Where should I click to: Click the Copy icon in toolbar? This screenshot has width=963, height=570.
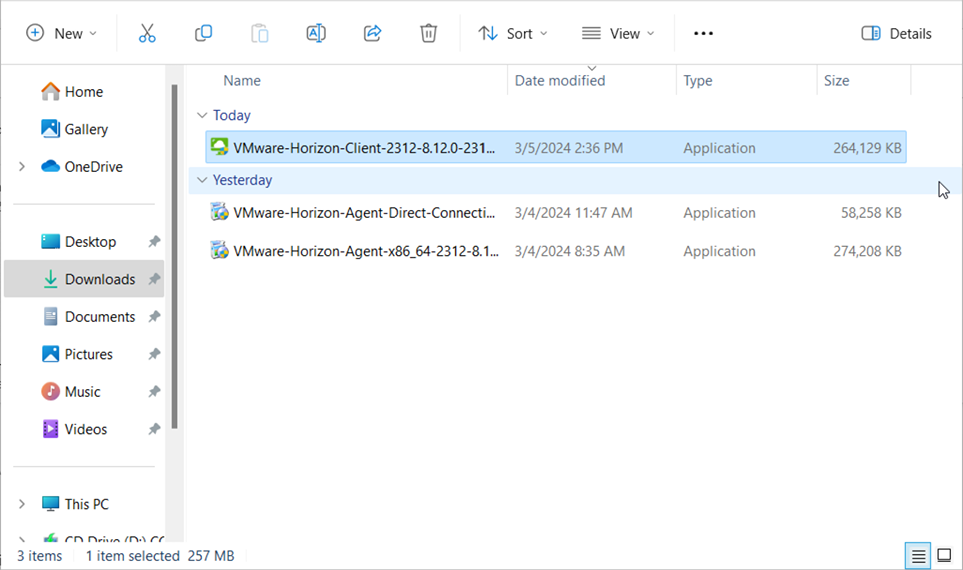tap(203, 33)
